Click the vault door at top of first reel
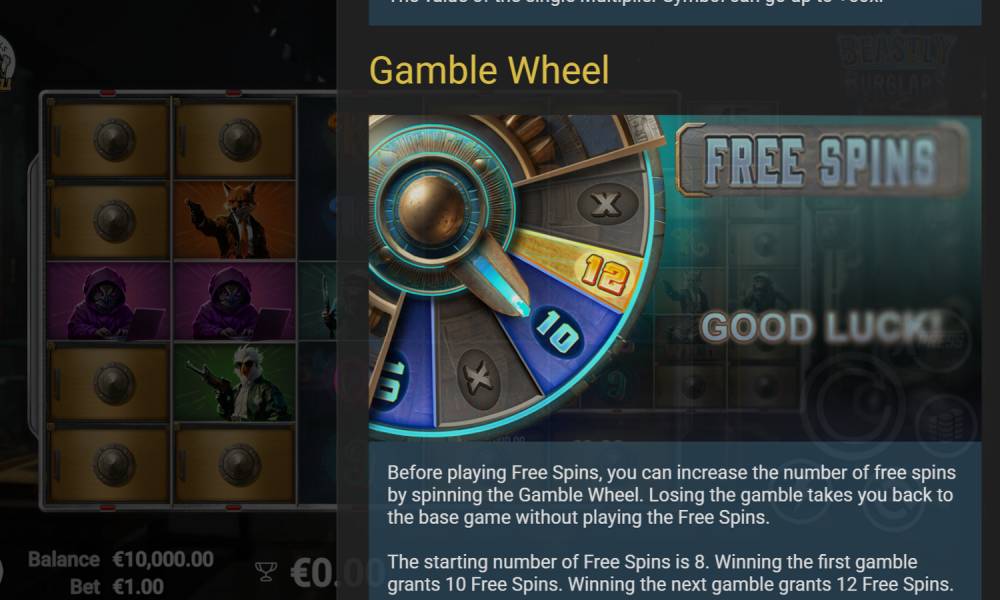 tap(109, 138)
